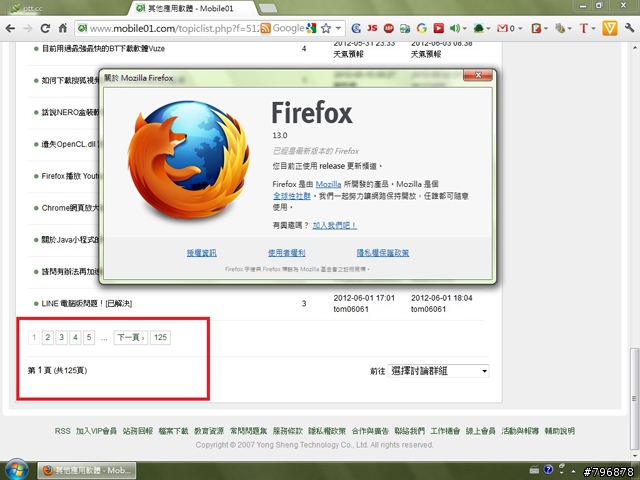
Task: Go to page 2 in pagination
Action: [x=48, y=338]
